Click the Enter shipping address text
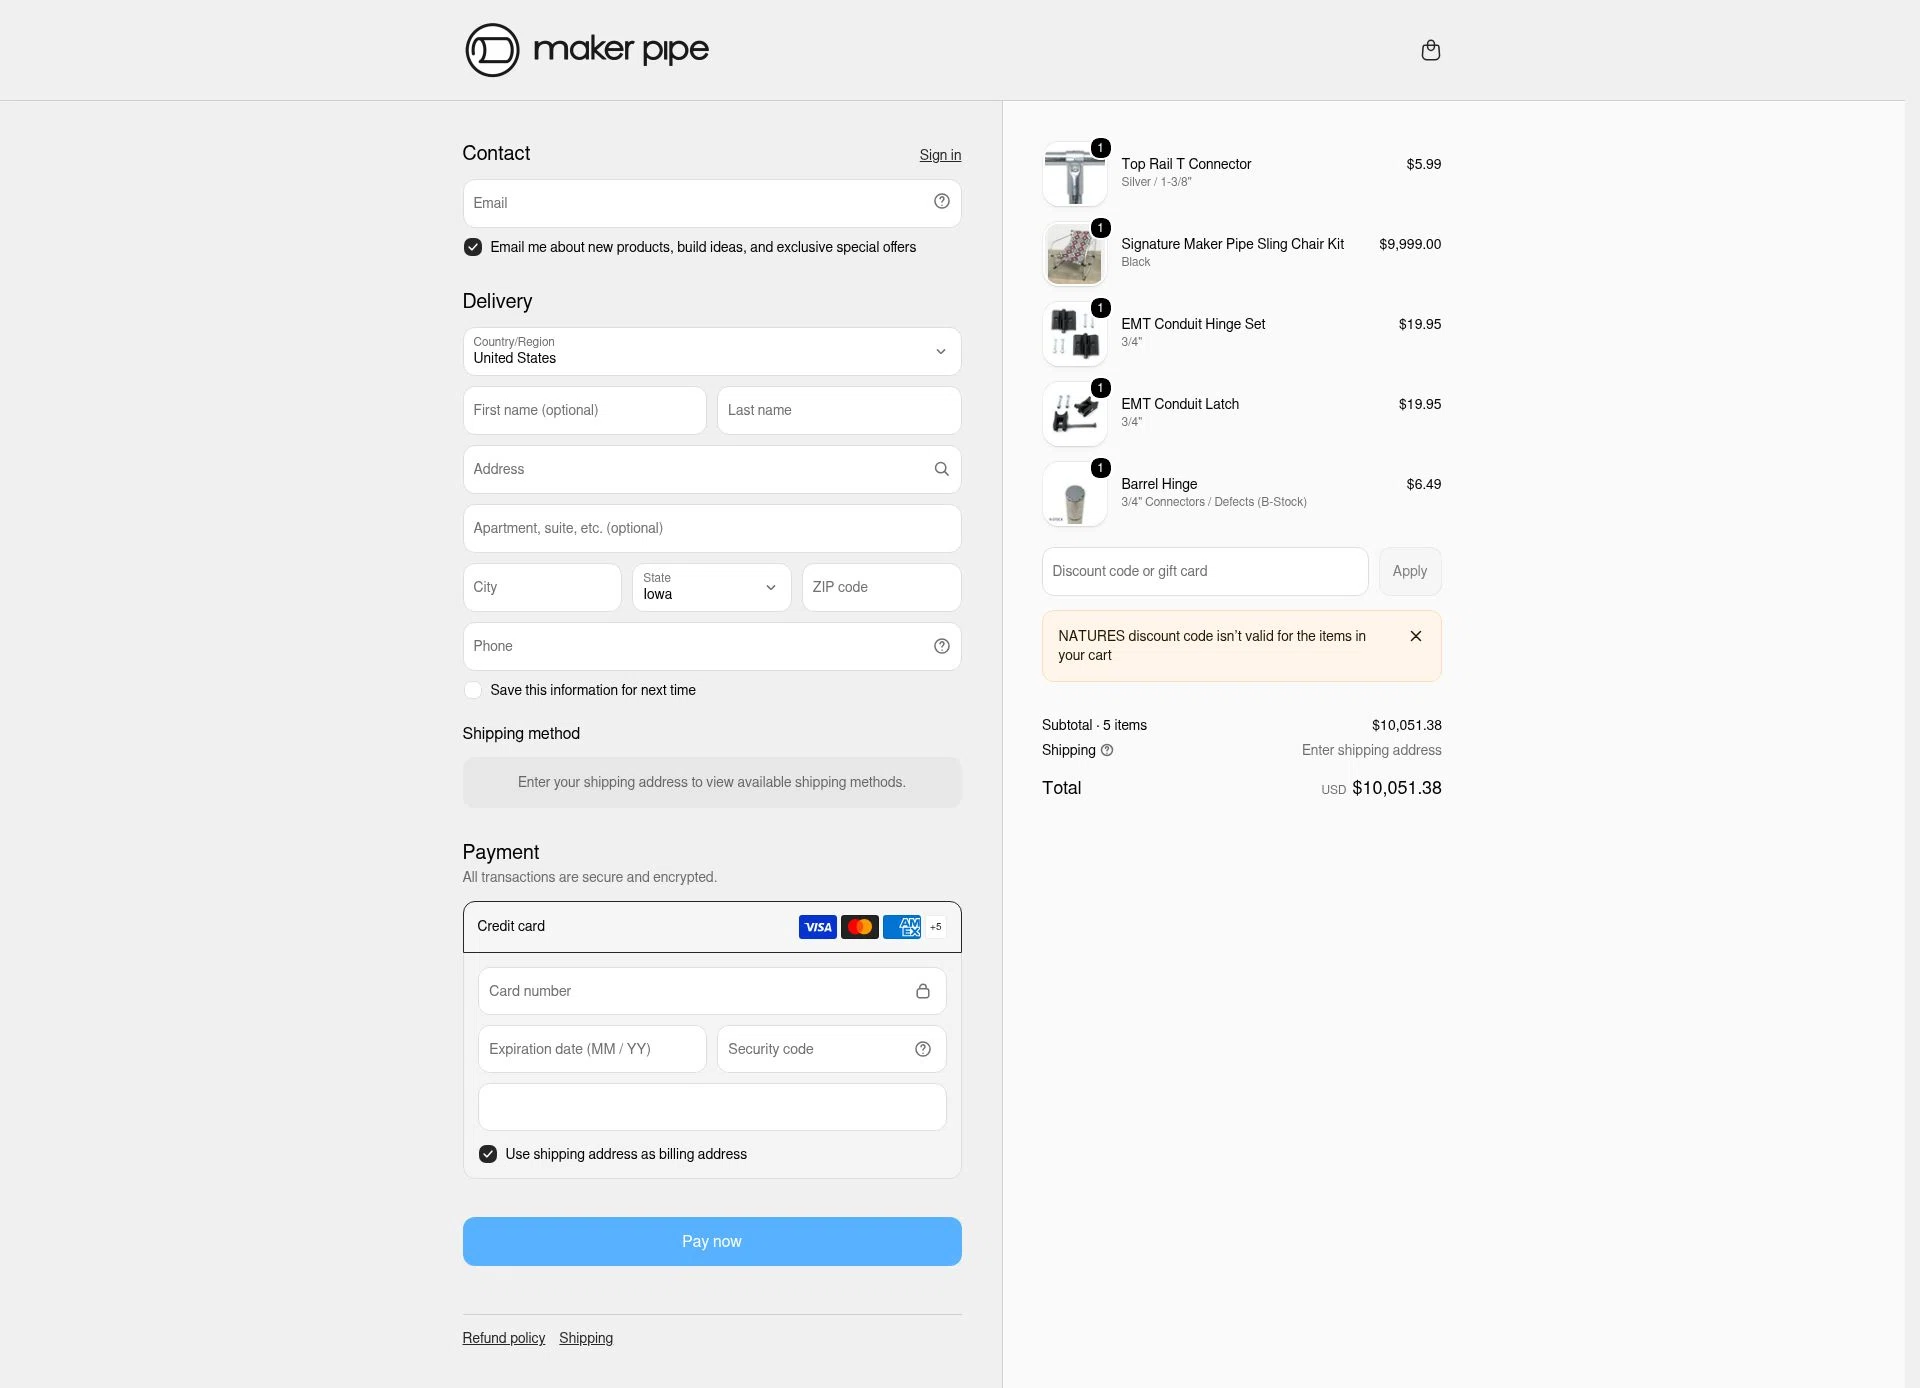1920x1388 pixels. (1371, 750)
